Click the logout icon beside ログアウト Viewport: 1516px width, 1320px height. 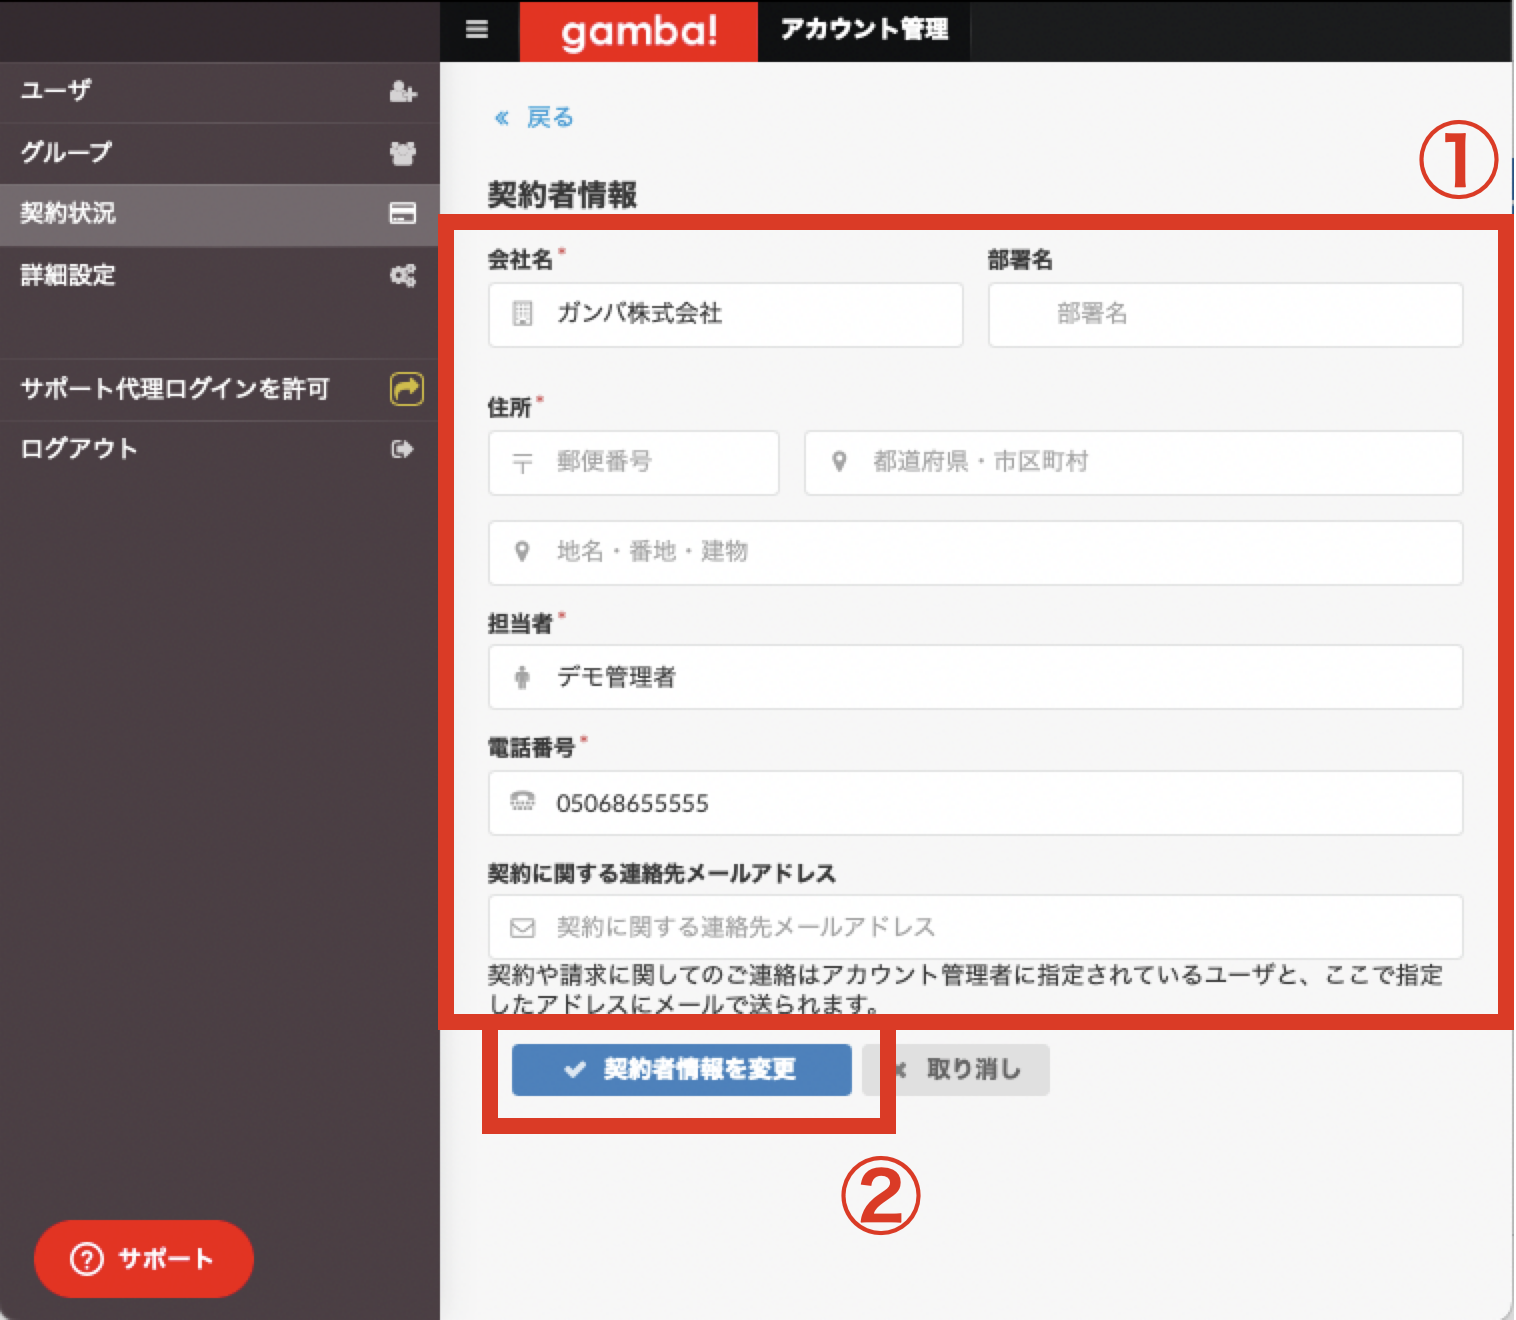coord(402,449)
